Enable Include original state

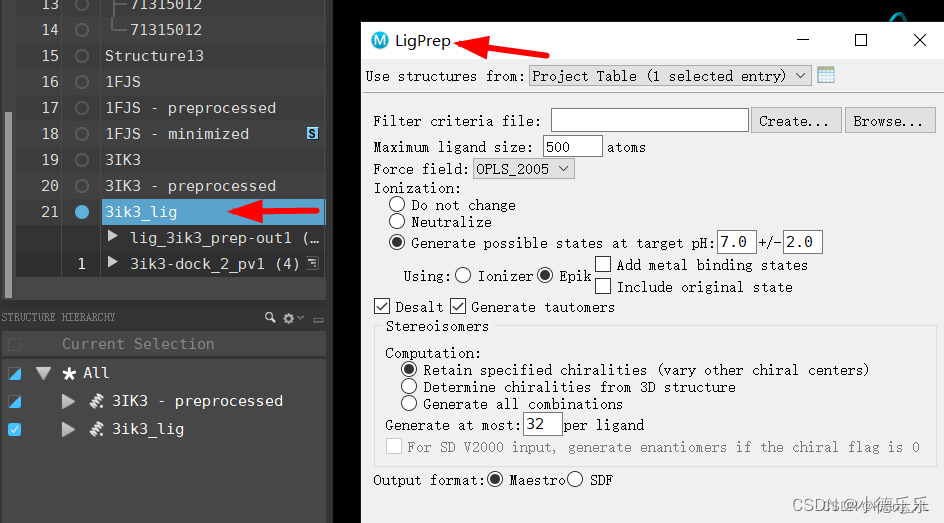click(x=603, y=285)
